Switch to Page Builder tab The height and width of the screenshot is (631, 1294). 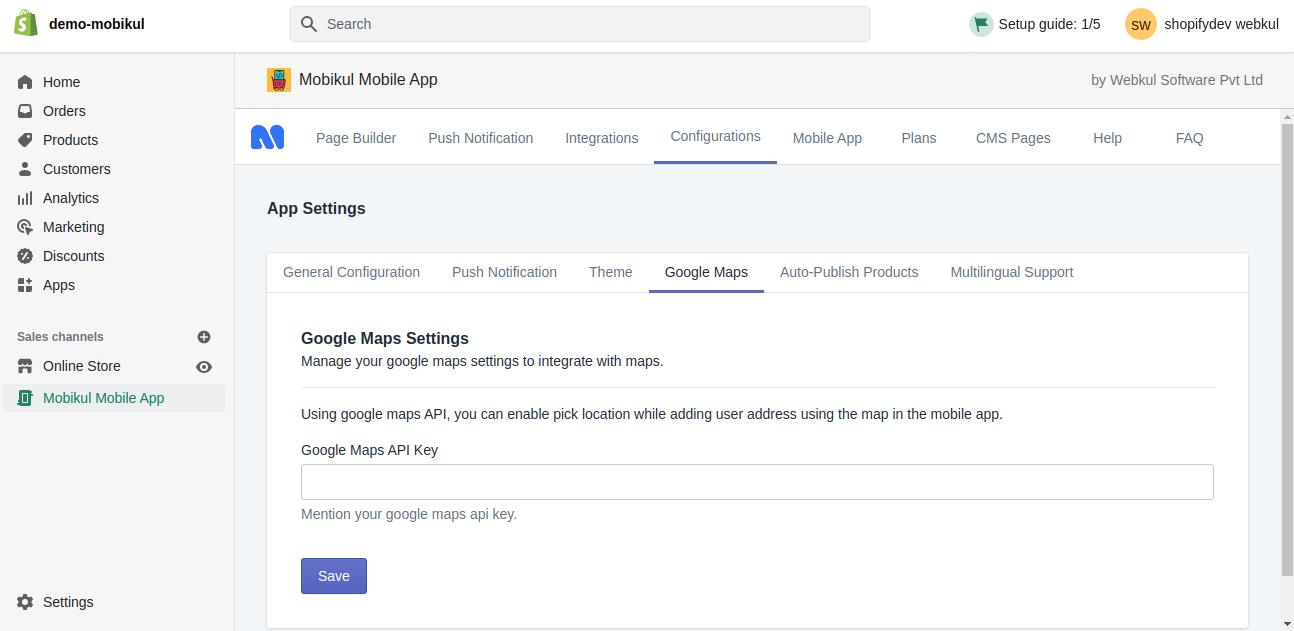(356, 138)
